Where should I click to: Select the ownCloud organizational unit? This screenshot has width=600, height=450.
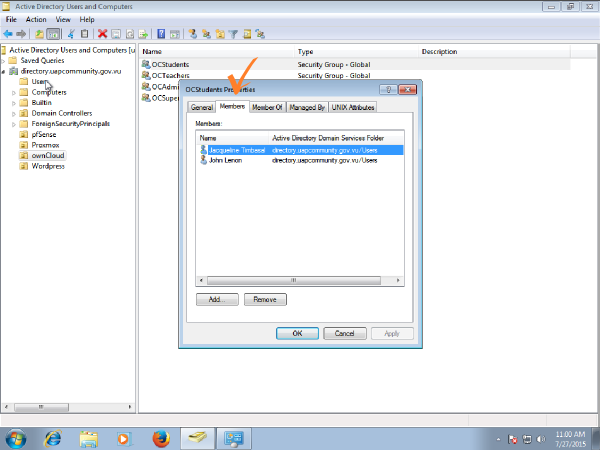[42, 155]
